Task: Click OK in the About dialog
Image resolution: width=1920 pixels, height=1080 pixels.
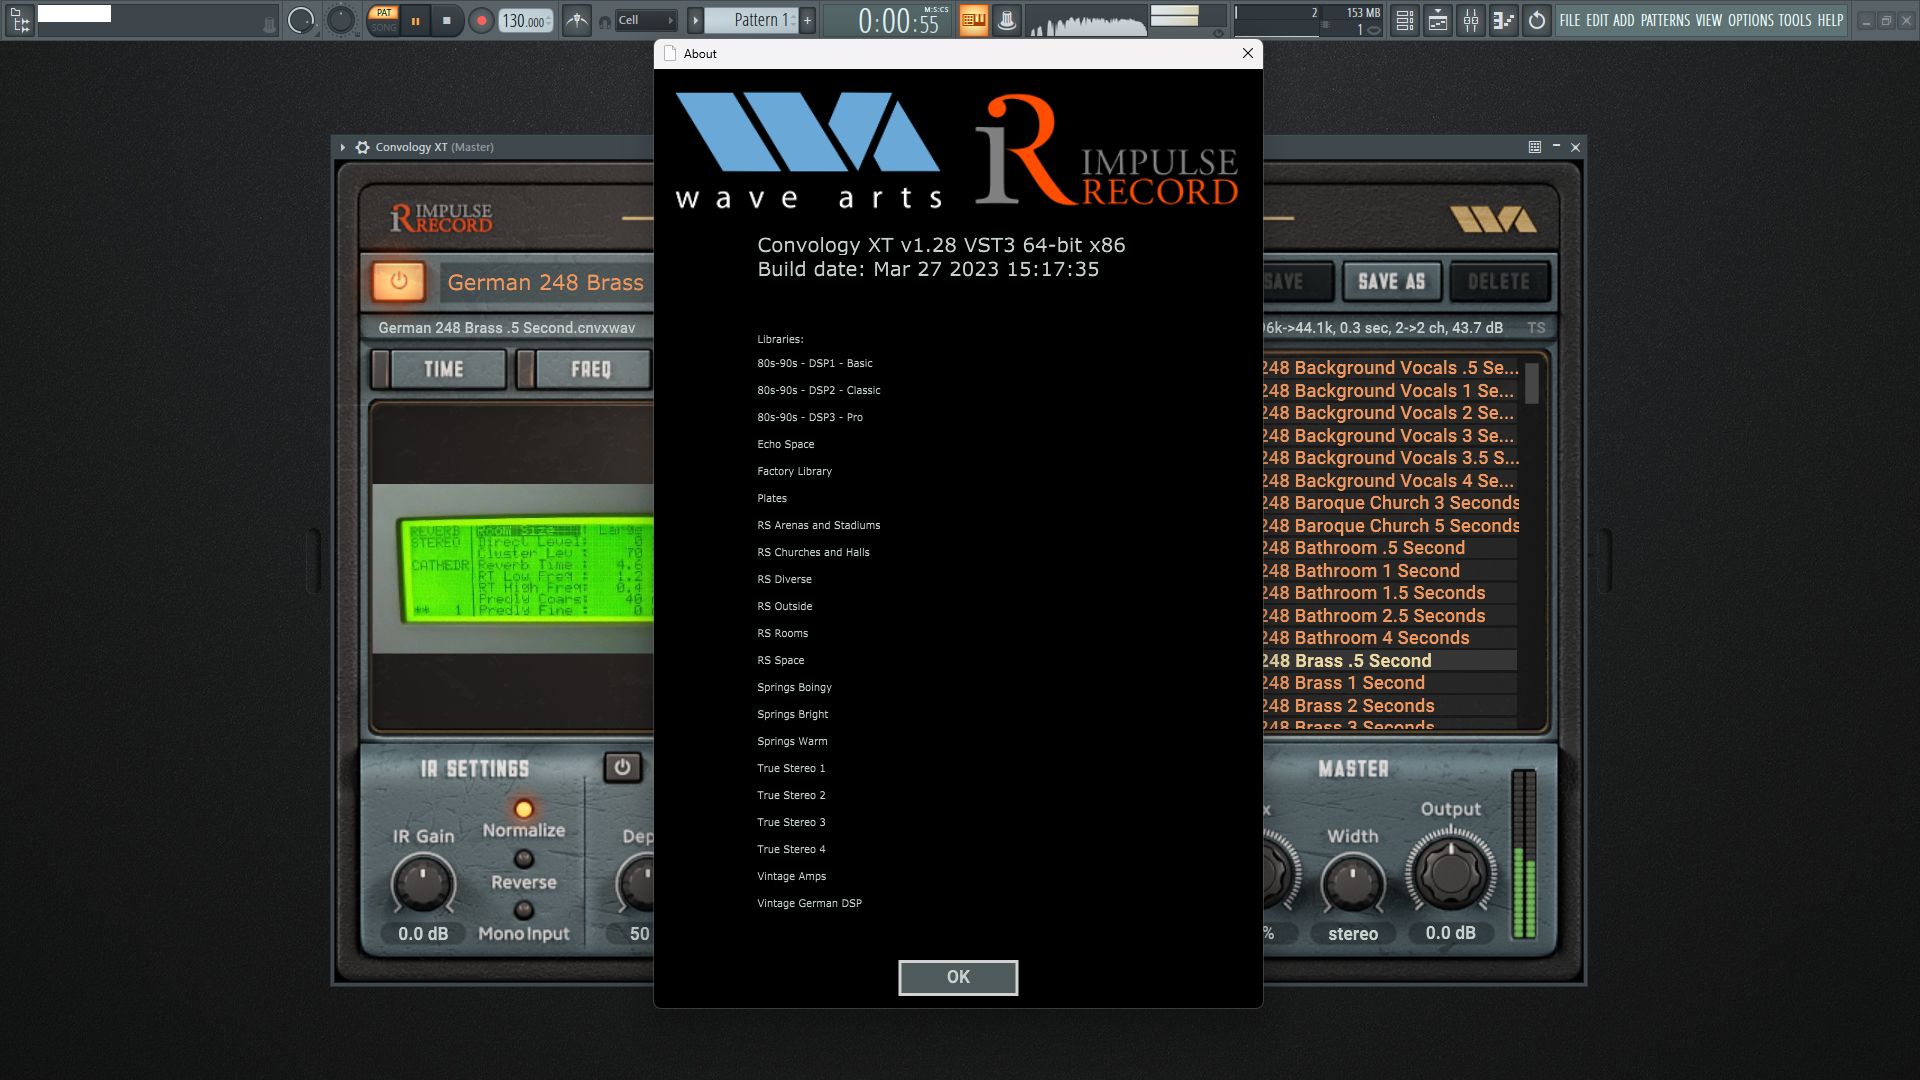Action: point(958,977)
